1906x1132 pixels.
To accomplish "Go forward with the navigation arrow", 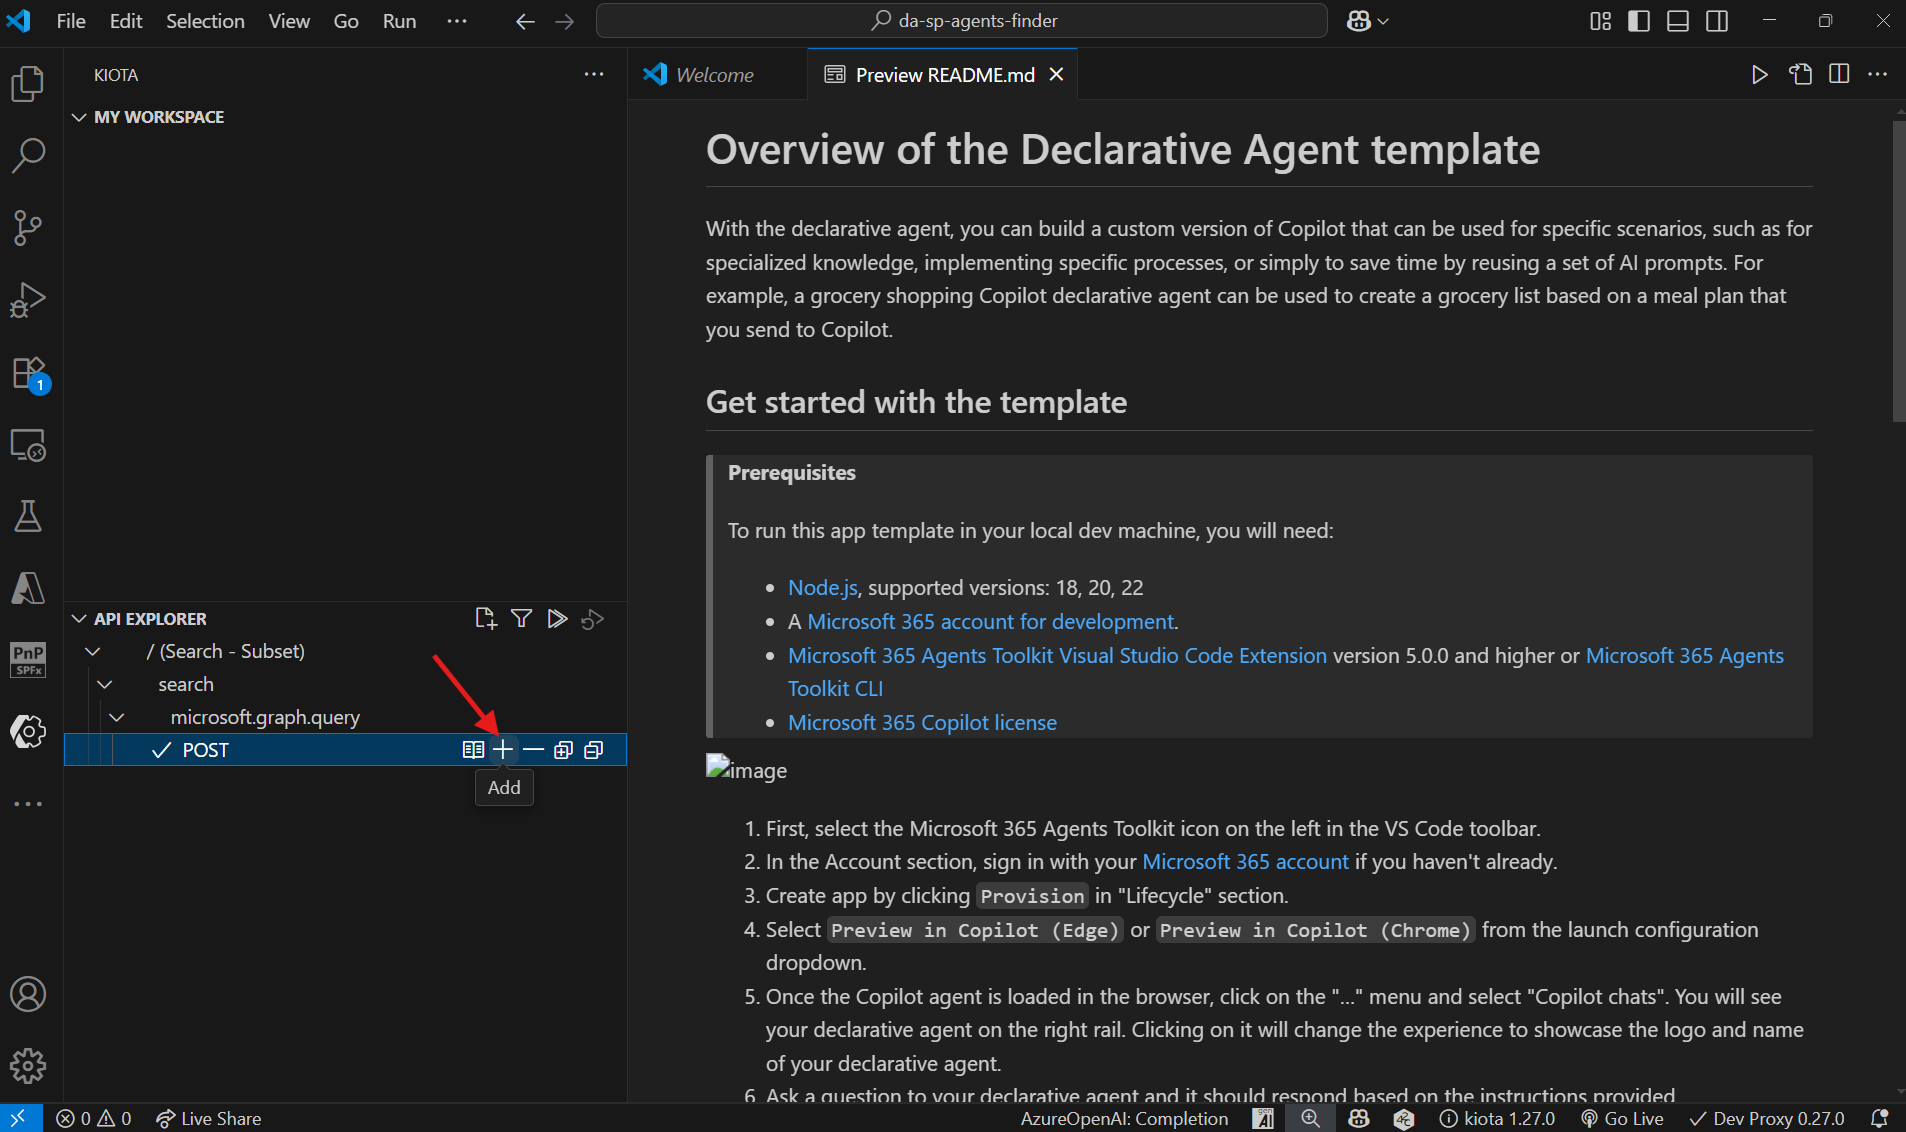I will (565, 21).
